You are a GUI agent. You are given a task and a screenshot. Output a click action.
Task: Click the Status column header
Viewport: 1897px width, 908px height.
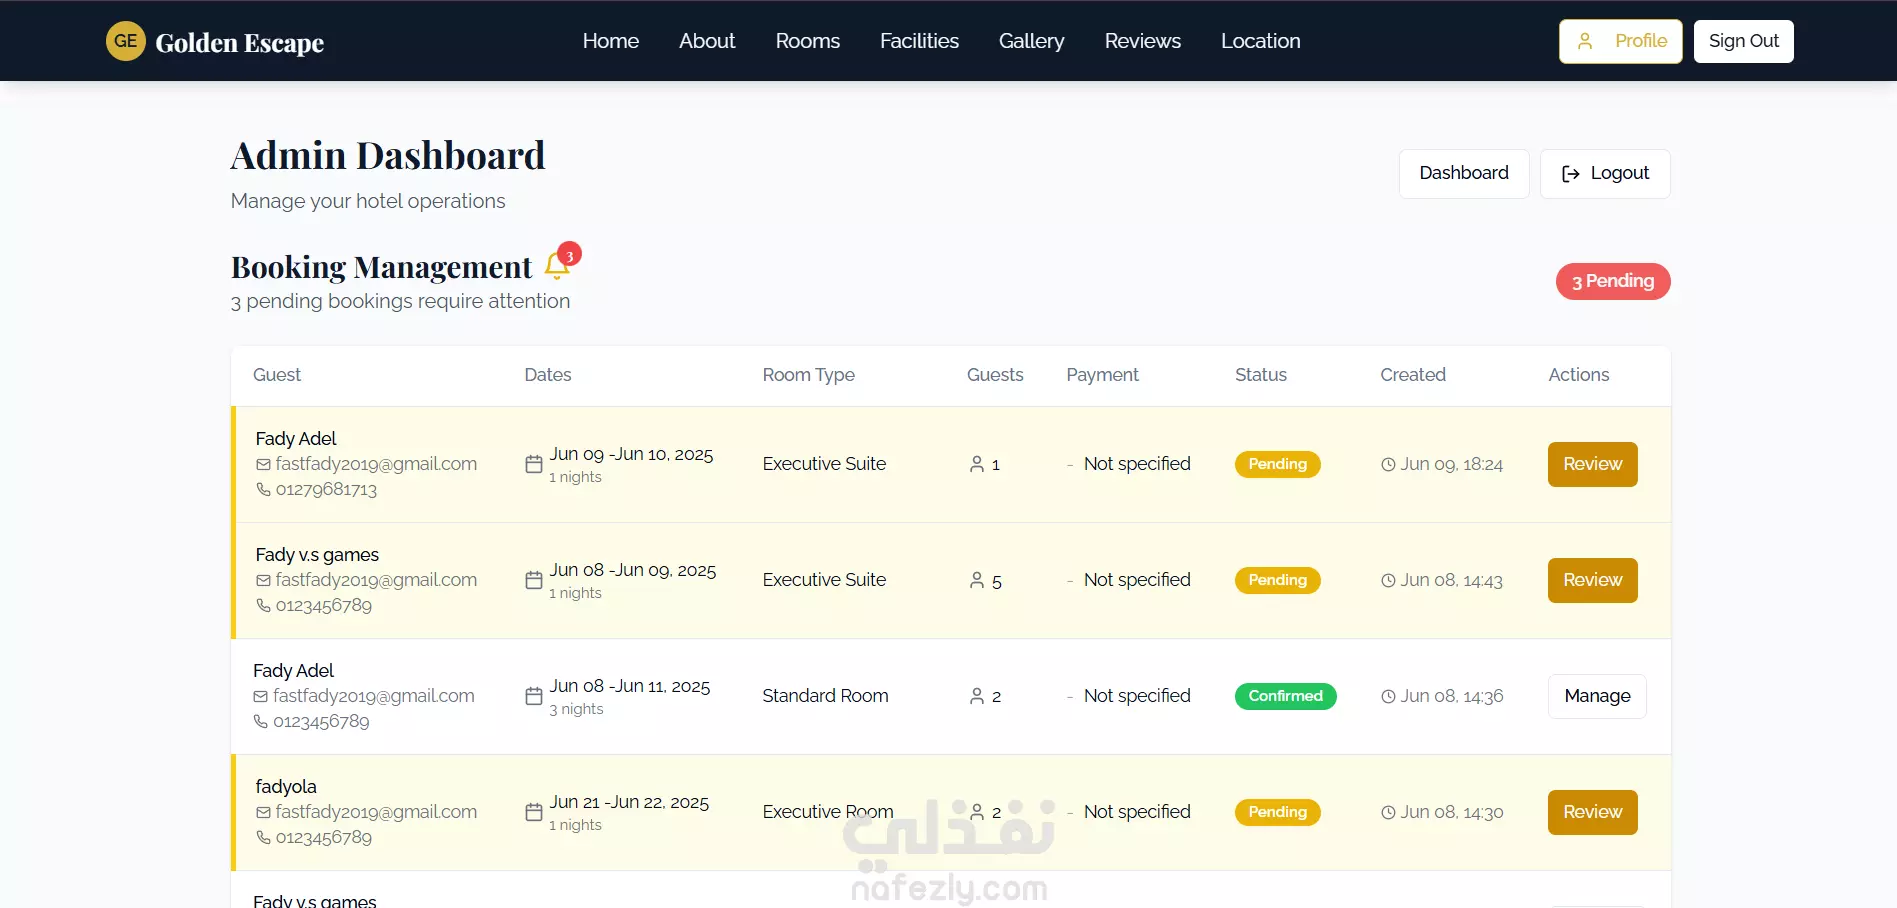point(1261,375)
